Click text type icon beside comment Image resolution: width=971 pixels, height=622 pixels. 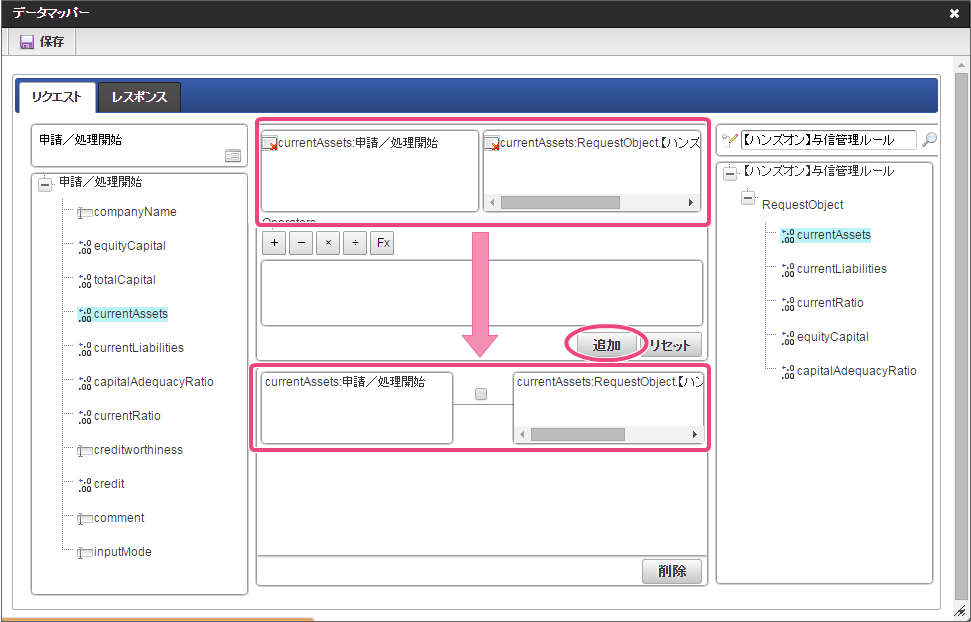point(85,519)
